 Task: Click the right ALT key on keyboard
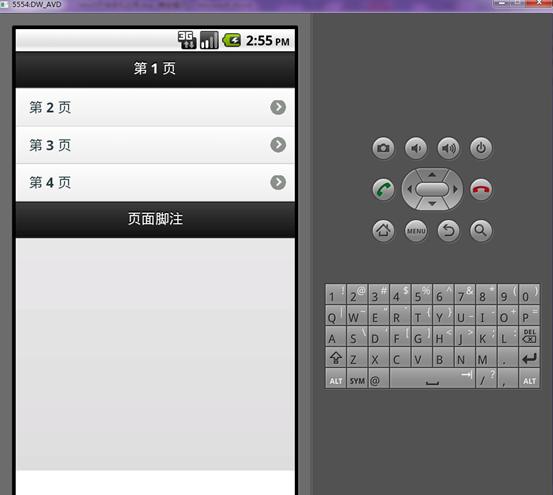pyautogui.click(x=529, y=378)
